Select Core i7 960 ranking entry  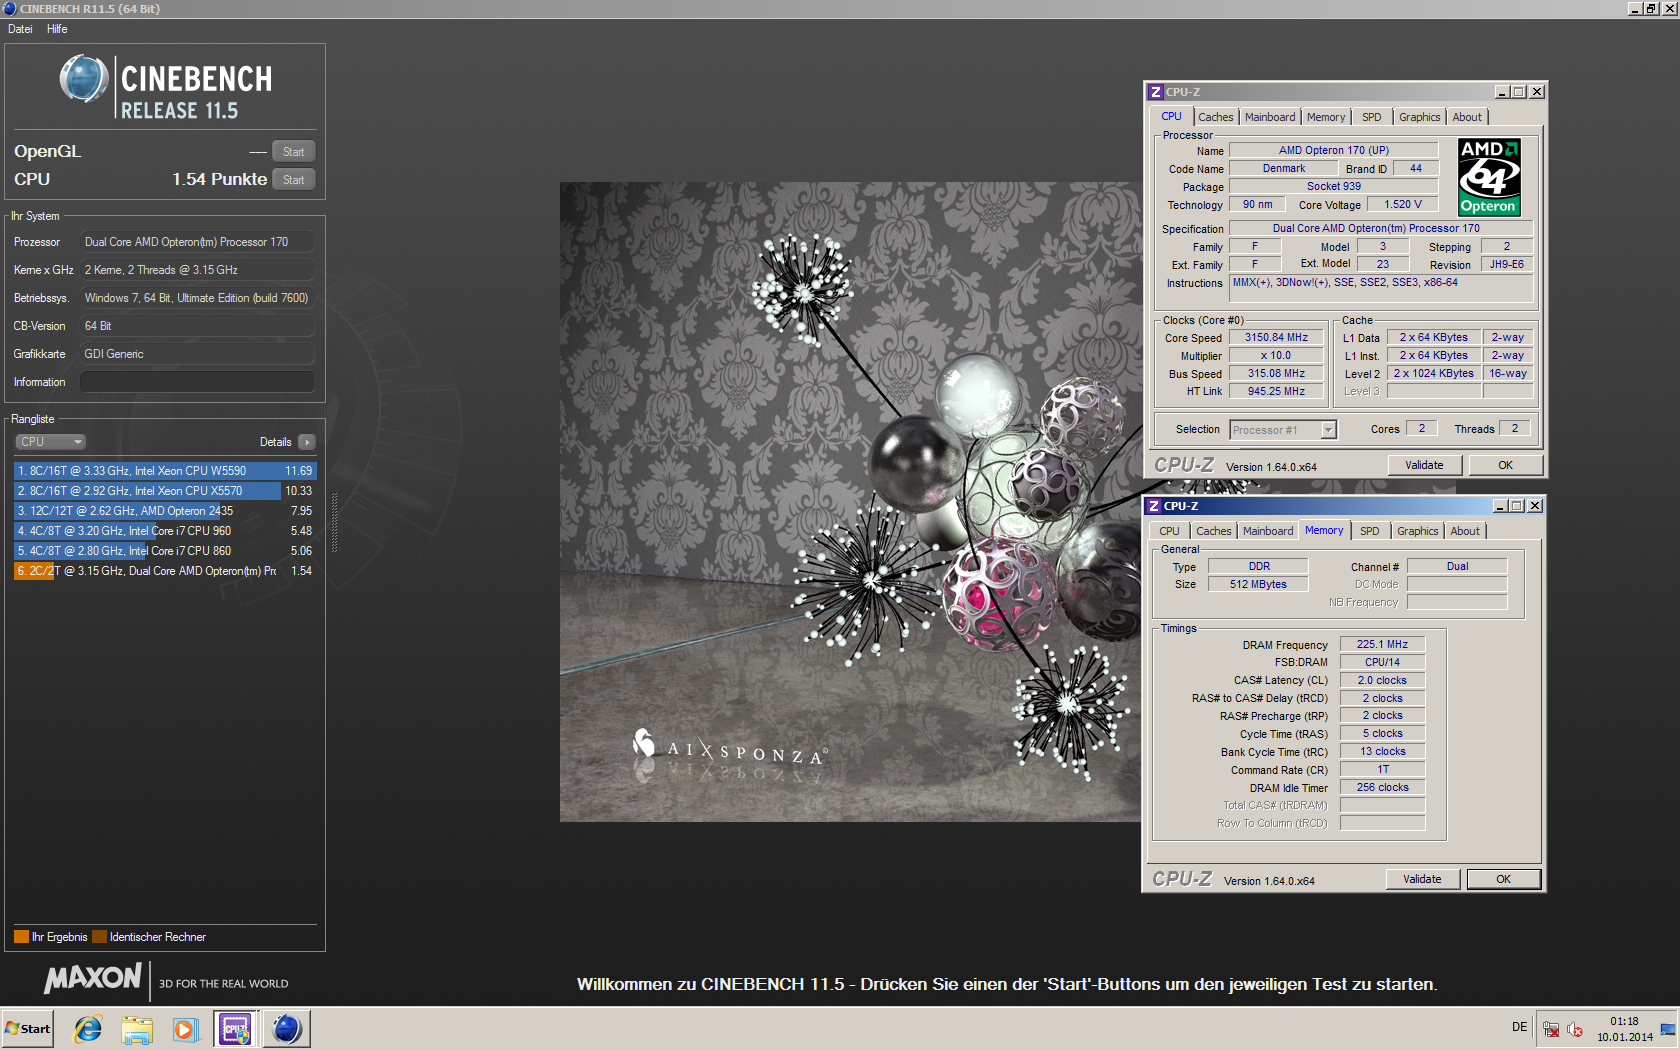coord(165,531)
